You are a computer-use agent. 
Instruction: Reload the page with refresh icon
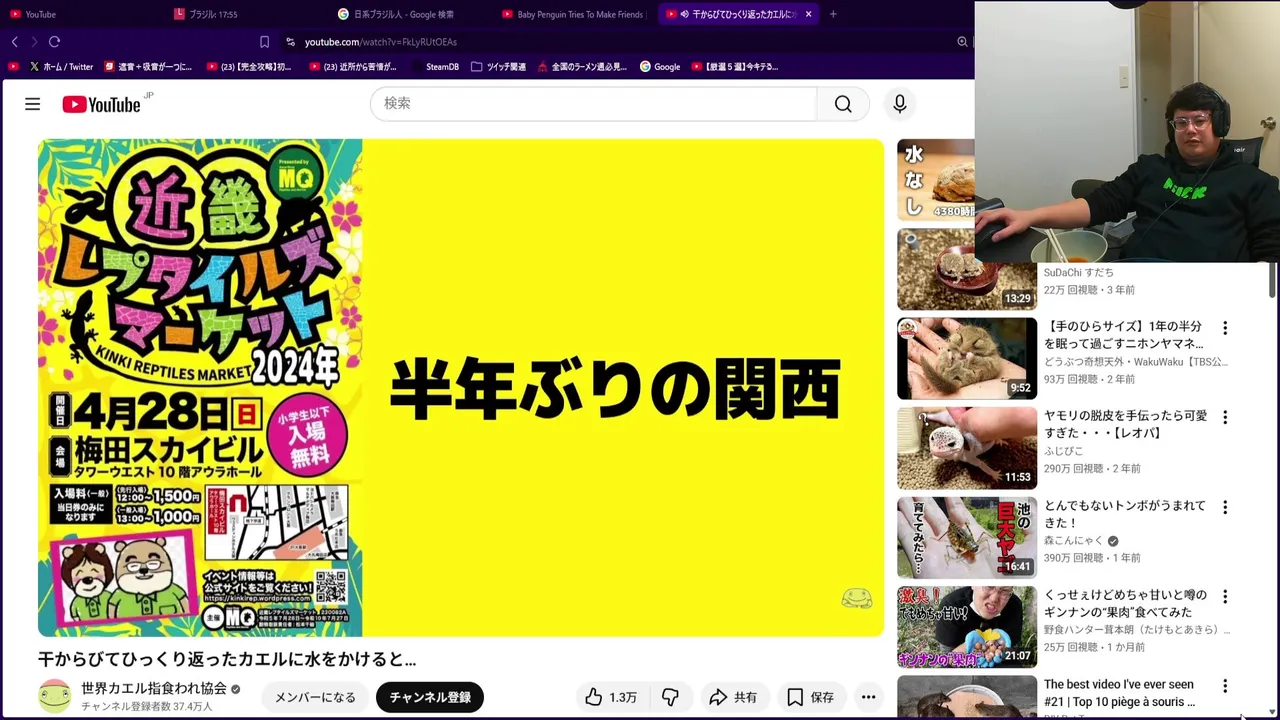[x=54, y=42]
